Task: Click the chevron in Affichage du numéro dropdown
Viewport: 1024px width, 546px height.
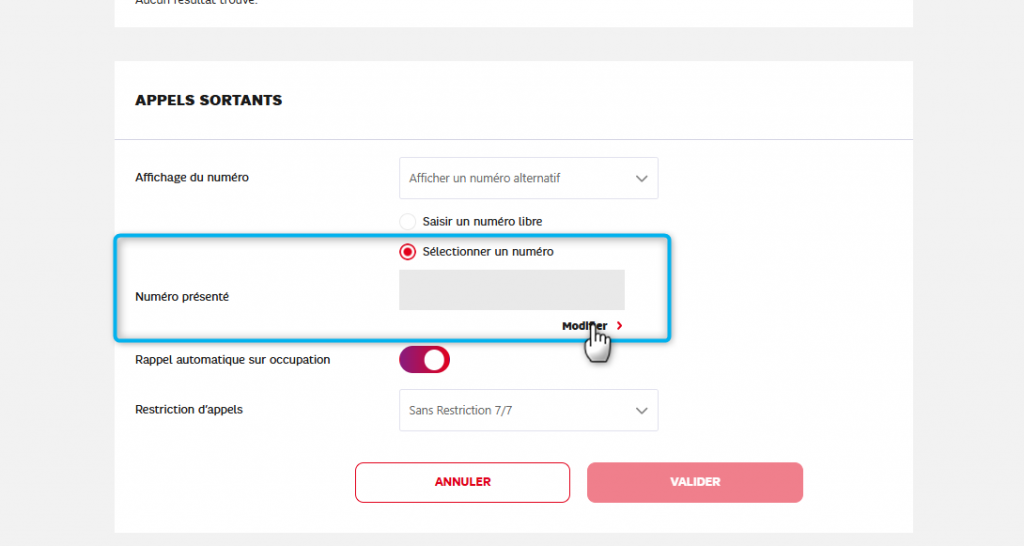Action: pyautogui.click(x=641, y=179)
